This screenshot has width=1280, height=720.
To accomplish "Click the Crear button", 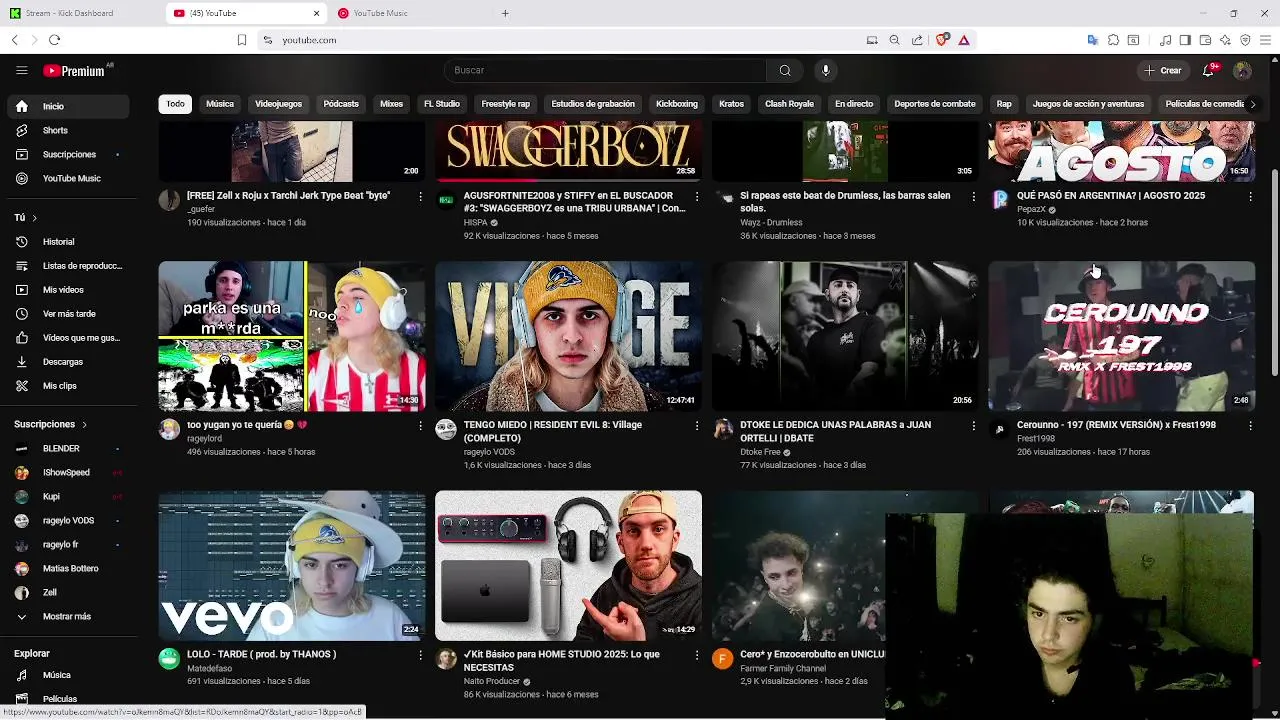I will pos(1163,70).
